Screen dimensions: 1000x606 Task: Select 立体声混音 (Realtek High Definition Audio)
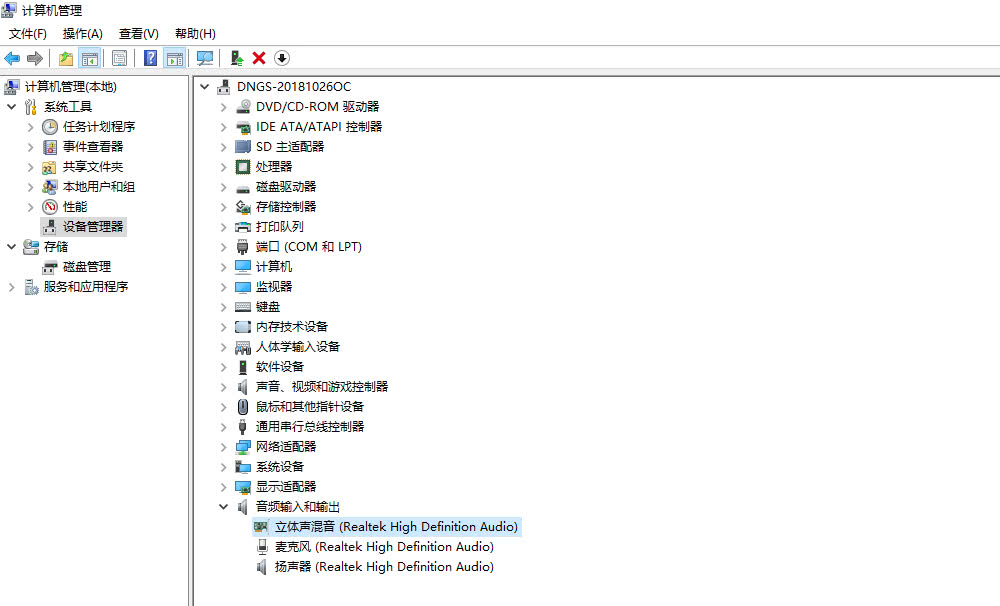[396, 527]
